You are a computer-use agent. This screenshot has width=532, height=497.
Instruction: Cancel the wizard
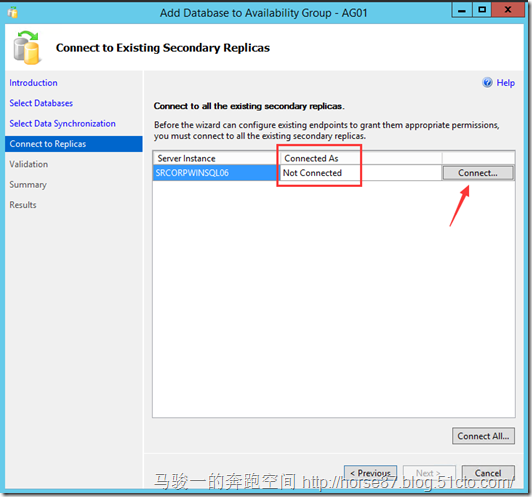488,473
